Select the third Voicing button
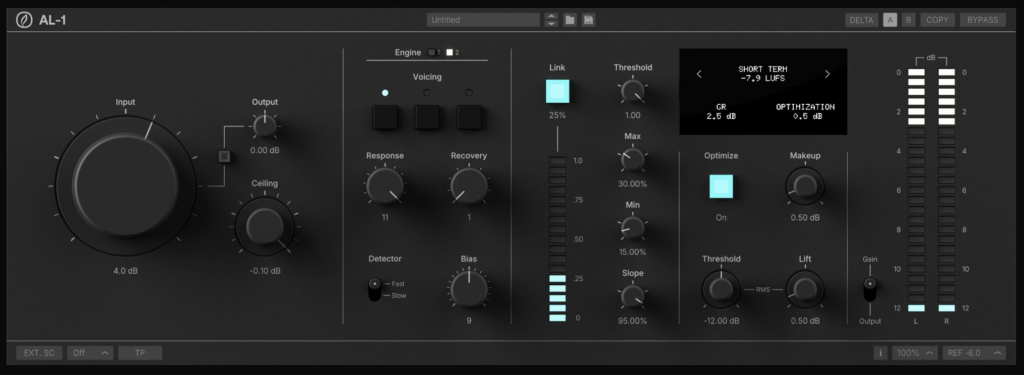 point(469,117)
